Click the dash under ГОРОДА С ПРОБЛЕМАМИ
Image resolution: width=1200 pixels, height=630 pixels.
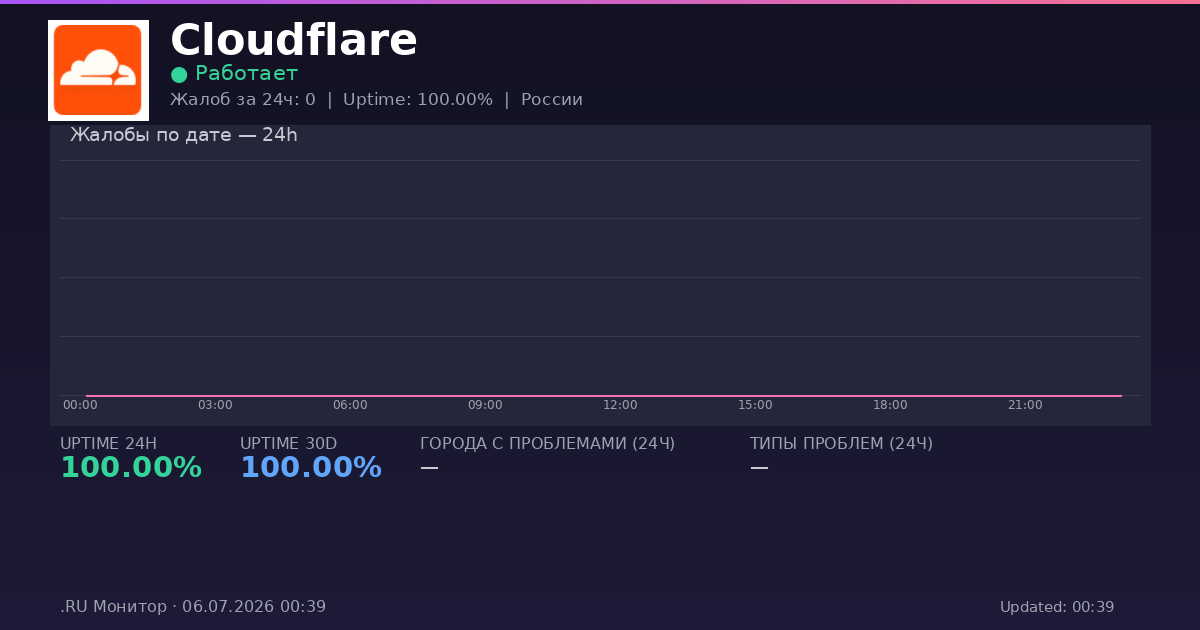[429, 467]
